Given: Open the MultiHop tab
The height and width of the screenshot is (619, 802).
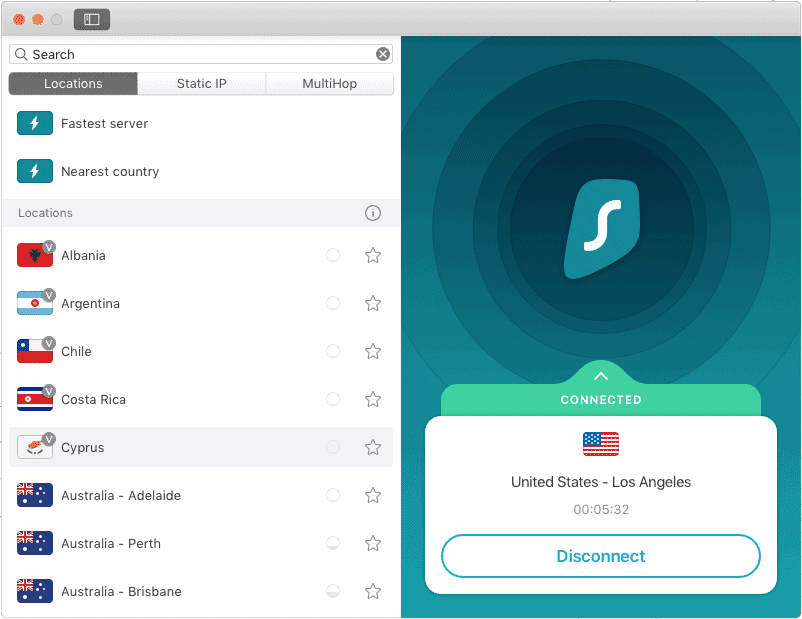Looking at the screenshot, I should point(330,83).
